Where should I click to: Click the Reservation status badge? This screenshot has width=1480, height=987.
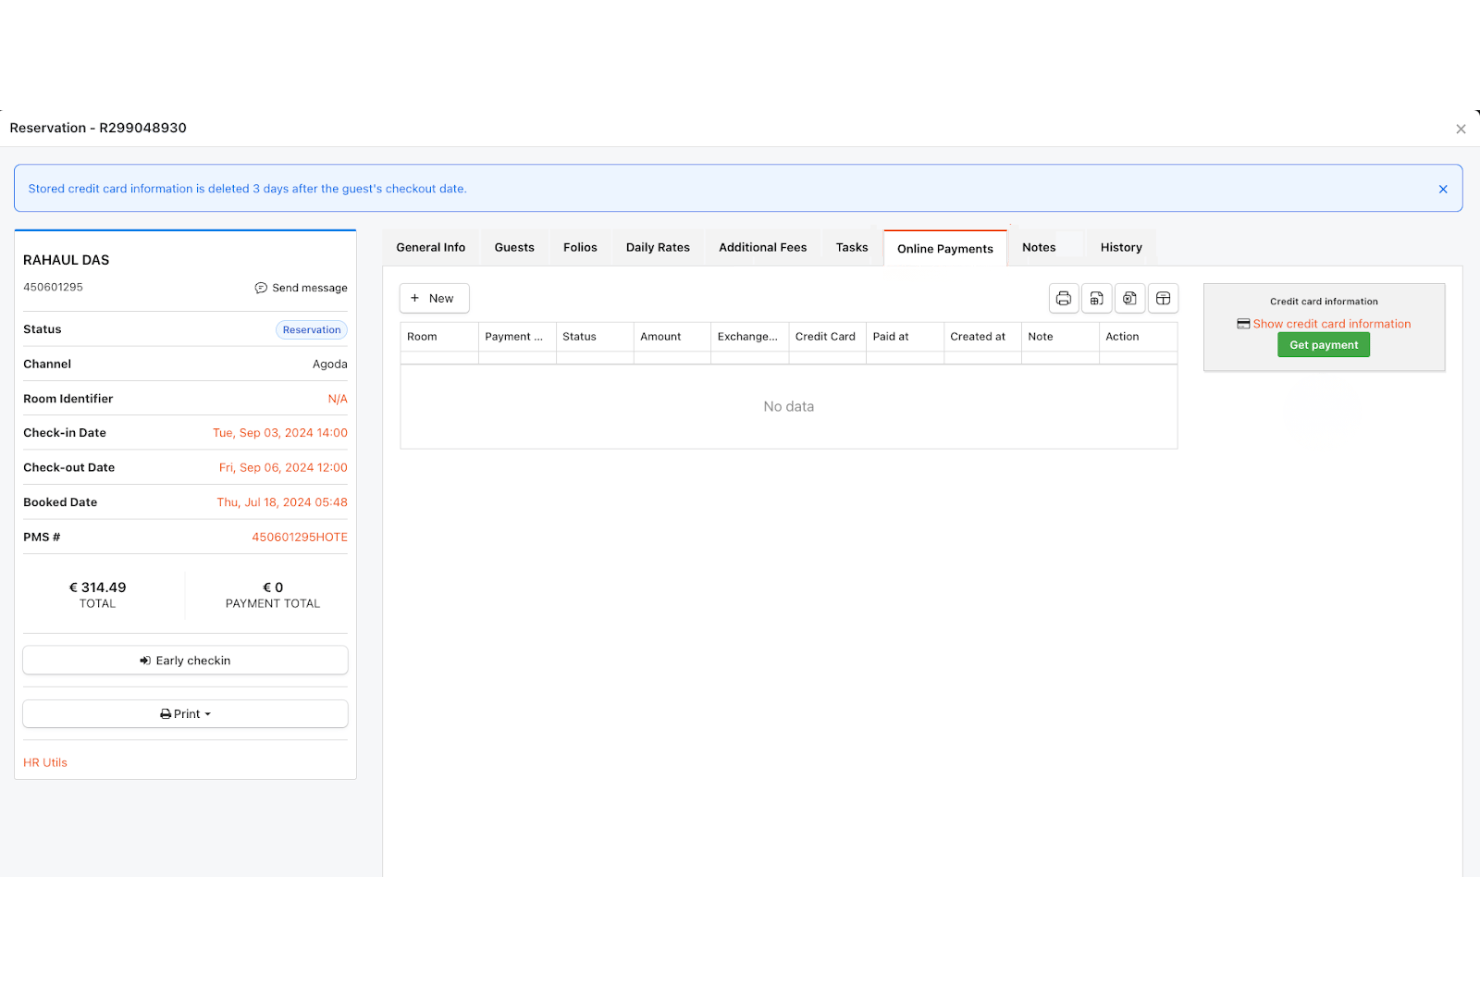[311, 330]
